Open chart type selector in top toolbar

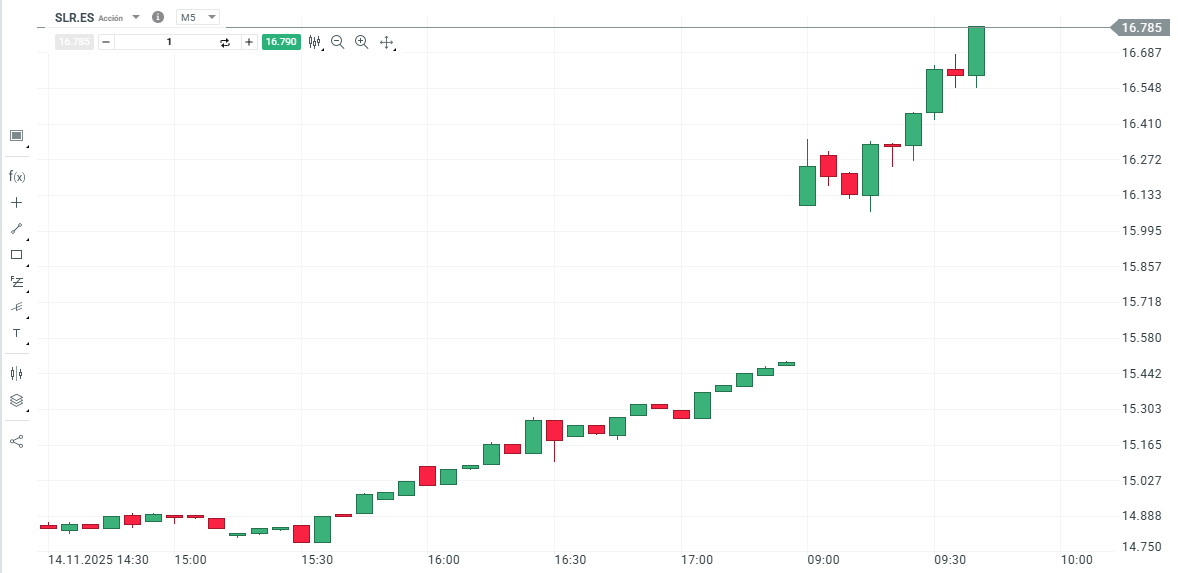315,42
